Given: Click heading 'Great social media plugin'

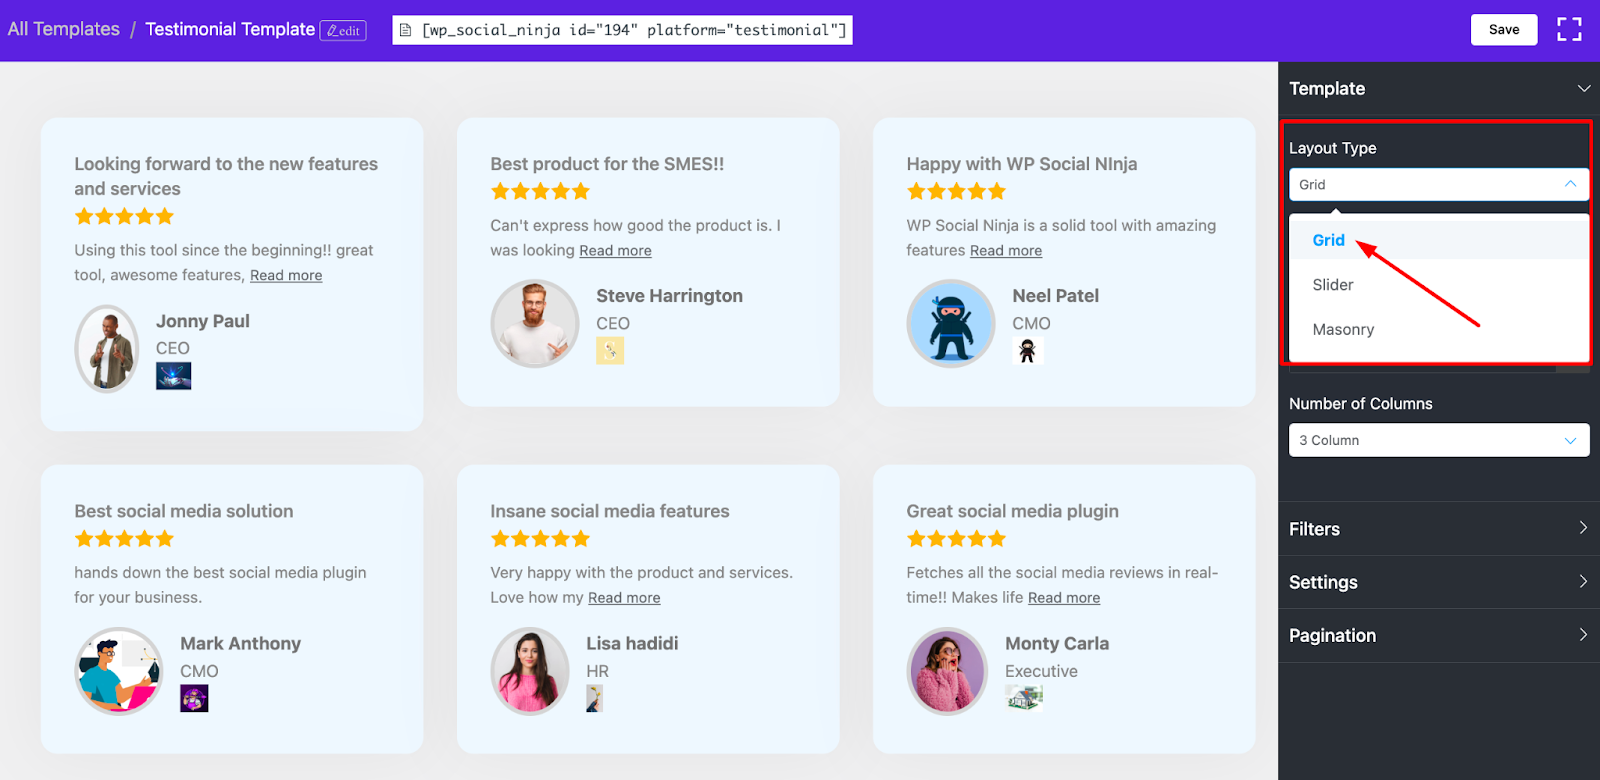Looking at the screenshot, I should [1013, 511].
